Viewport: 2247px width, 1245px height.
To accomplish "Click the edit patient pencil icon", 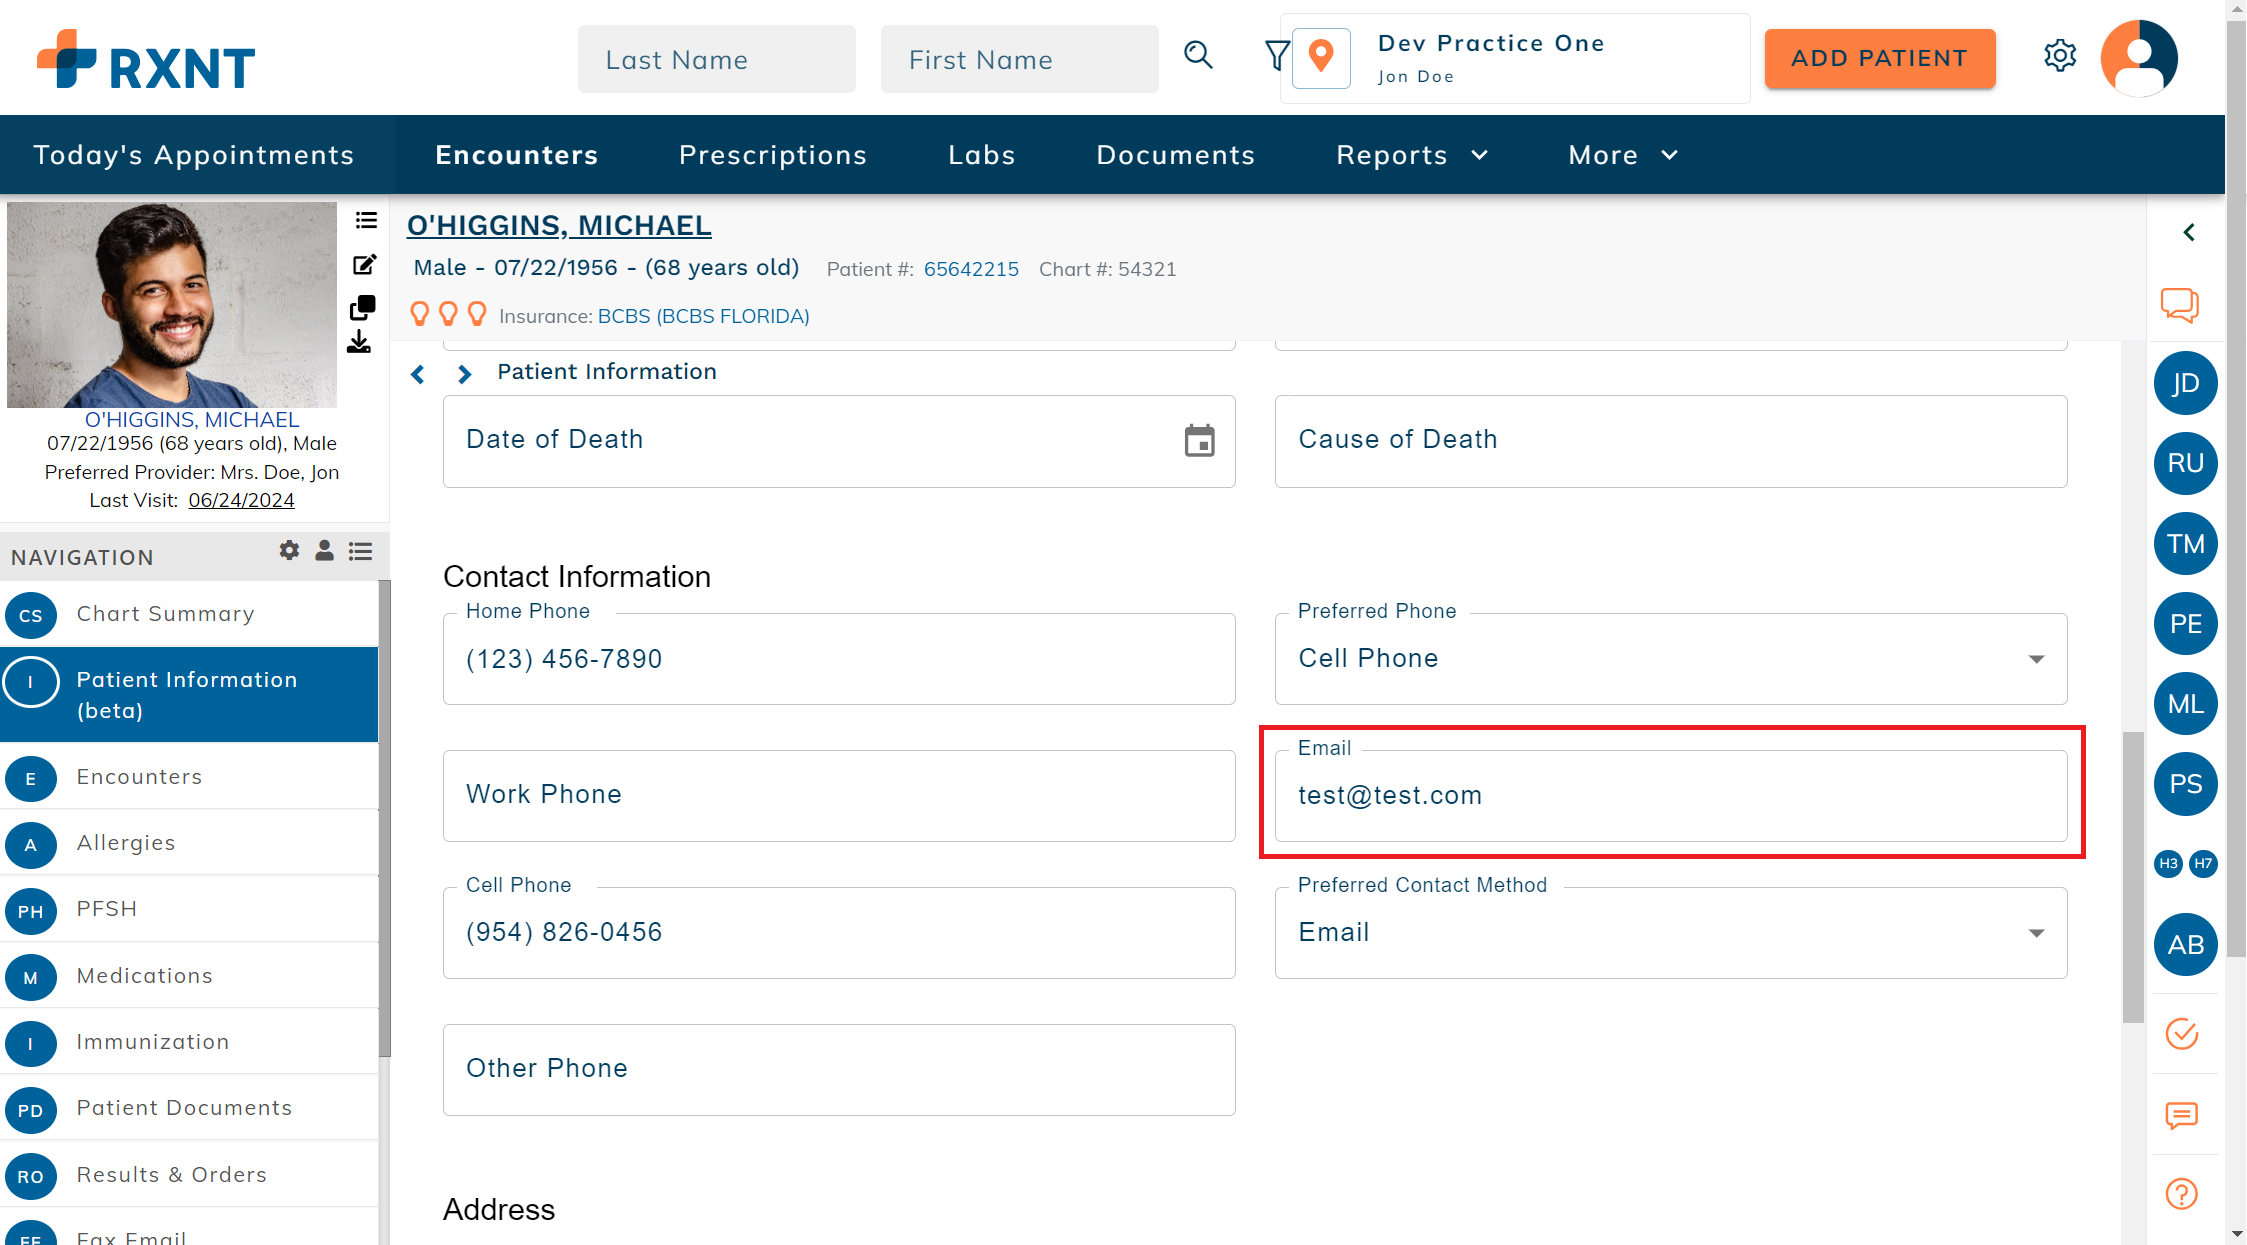I will pos(364,264).
